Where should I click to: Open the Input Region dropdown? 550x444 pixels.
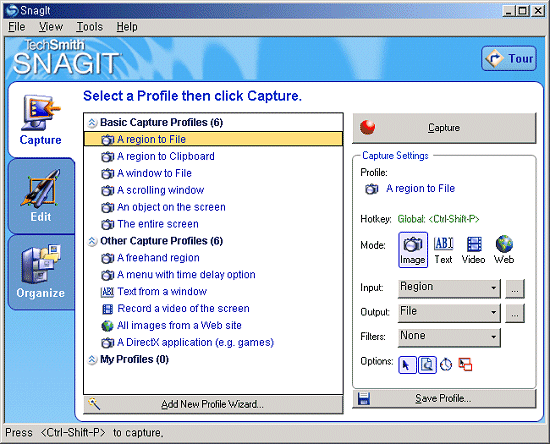(x=449, y=288)
